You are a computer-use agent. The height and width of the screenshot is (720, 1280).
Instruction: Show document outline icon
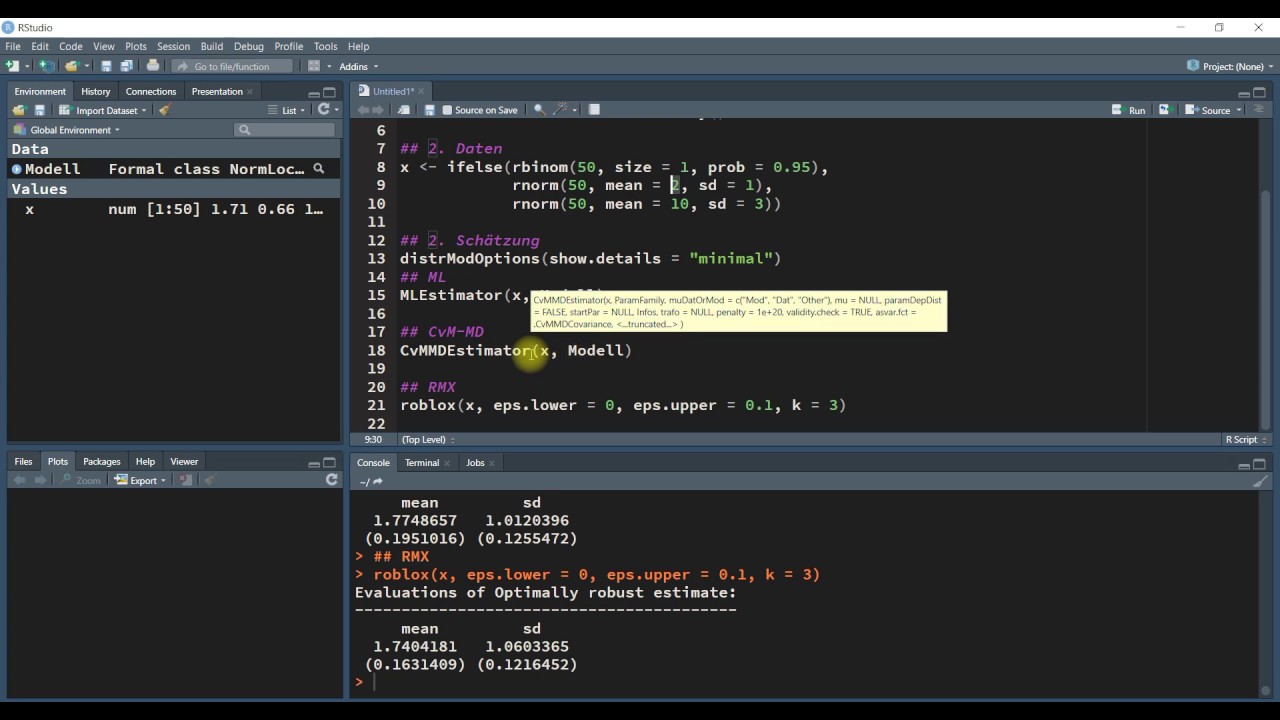pos(1259,110)
